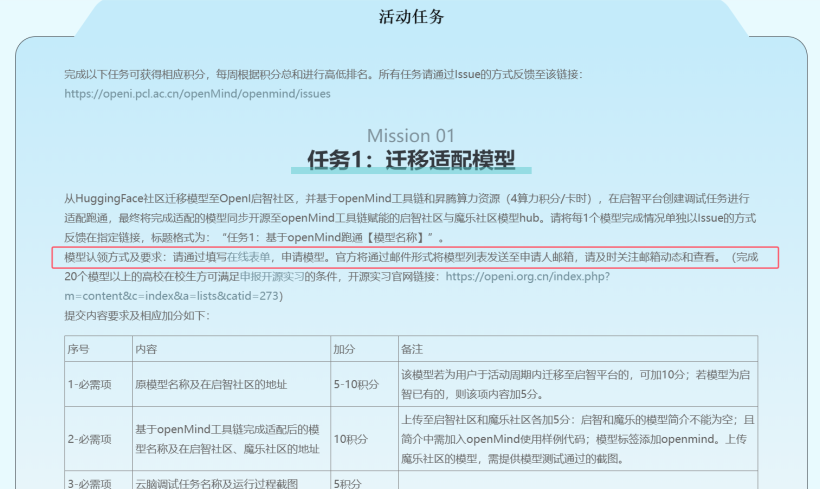Click the 5-10积分 score cell

[x=364, y=384]
